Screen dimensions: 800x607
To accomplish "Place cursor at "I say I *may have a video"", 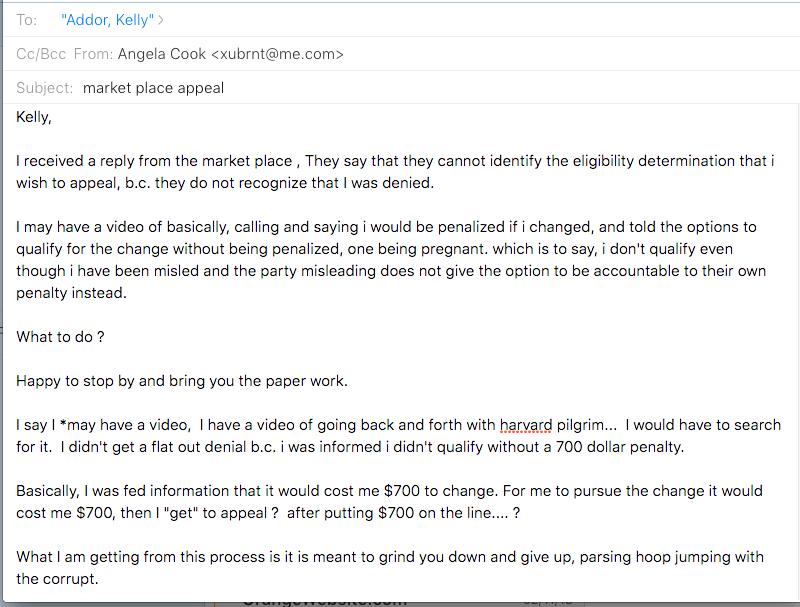I will point(103,425).
